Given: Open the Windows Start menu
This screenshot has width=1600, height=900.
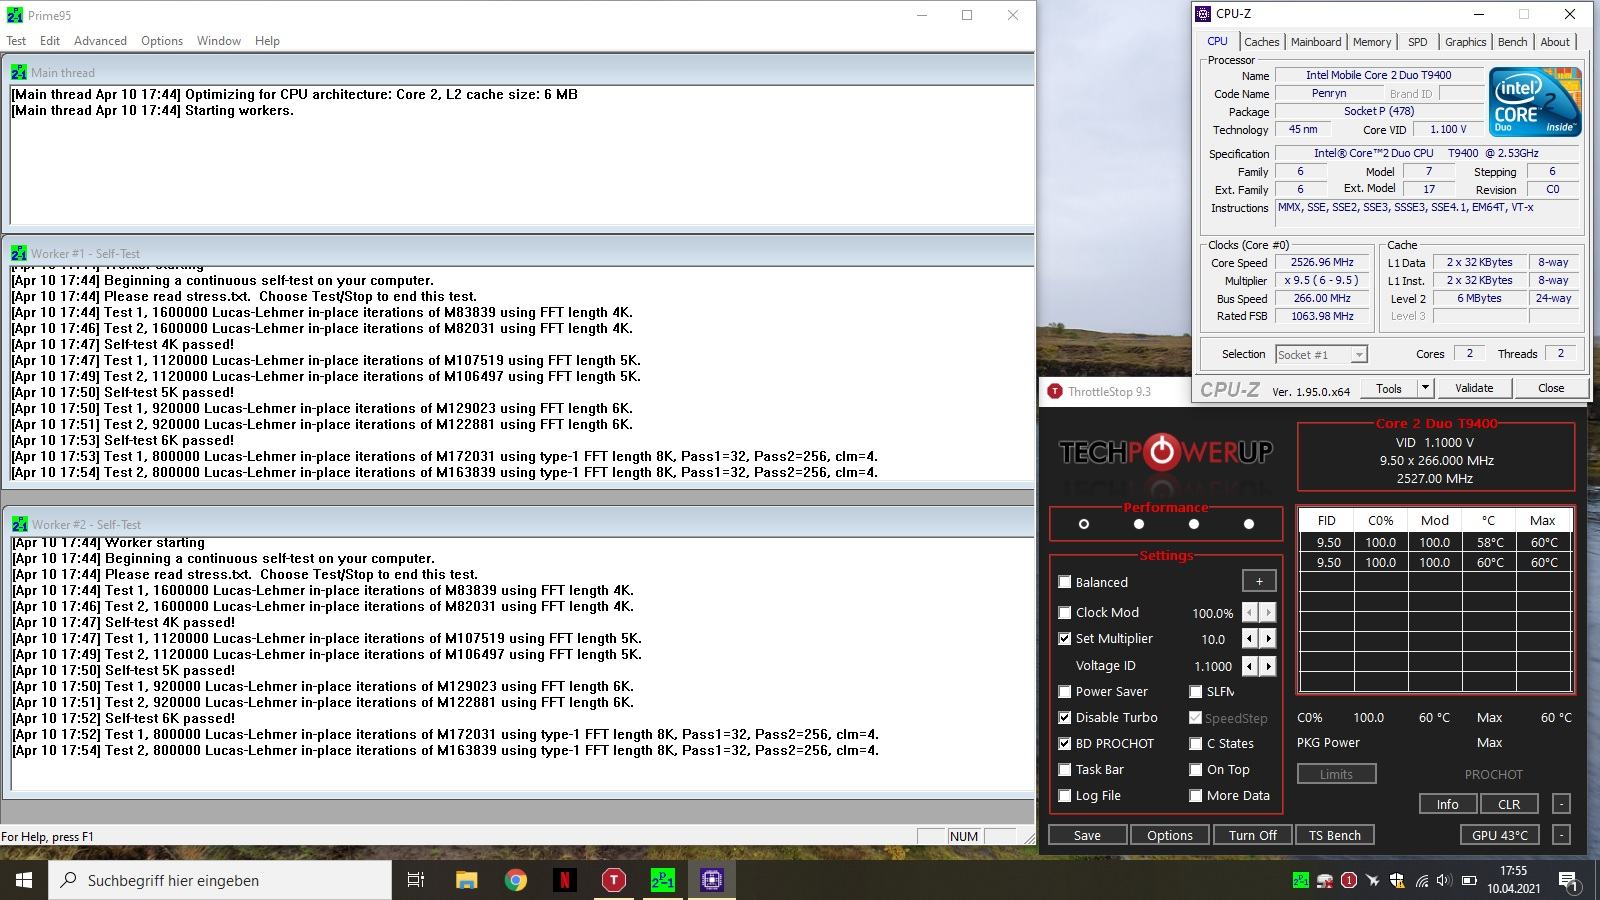Looking at the screenshot, I should 24,880.
